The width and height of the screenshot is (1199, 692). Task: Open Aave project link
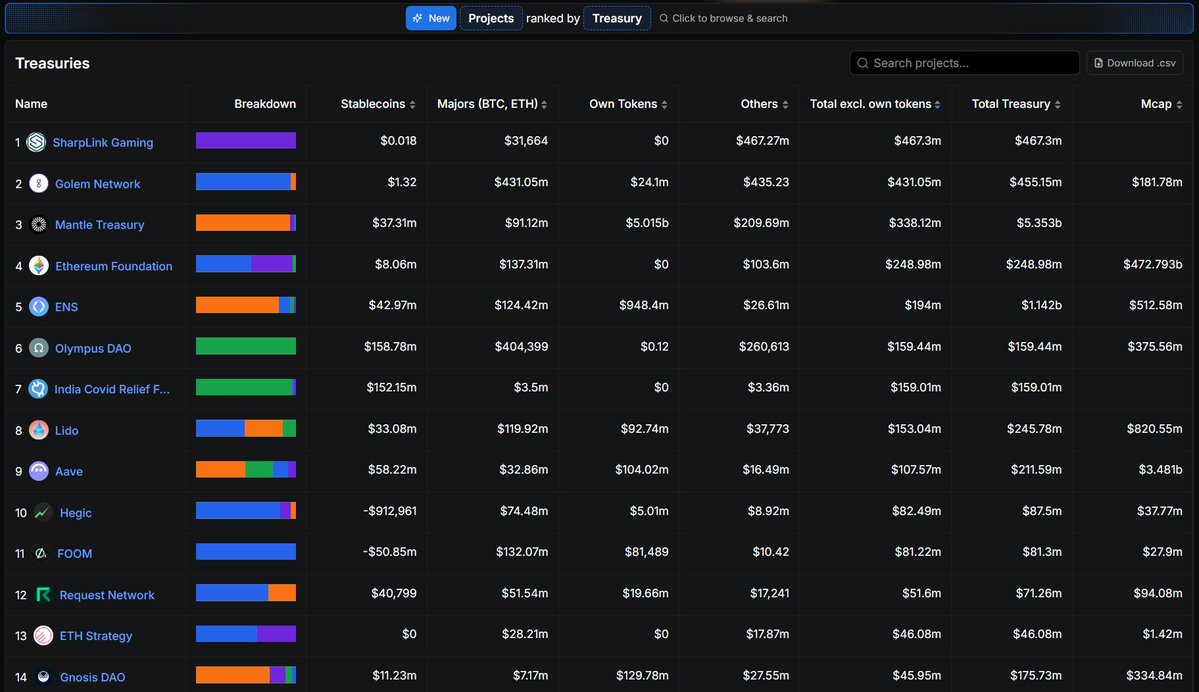click(x=68, y=472)
